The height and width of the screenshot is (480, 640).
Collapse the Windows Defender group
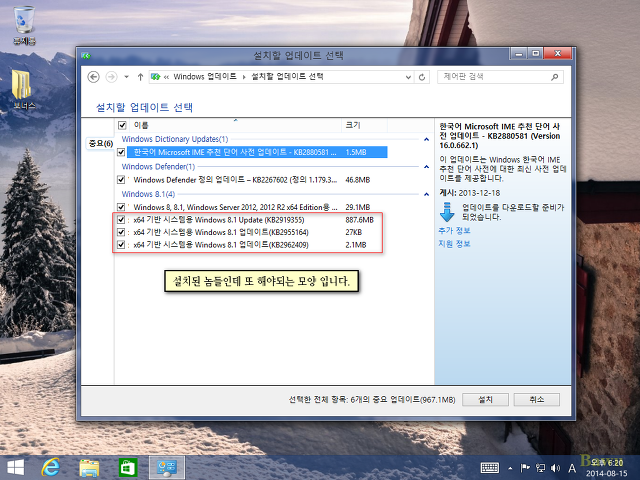pos(427,167)
